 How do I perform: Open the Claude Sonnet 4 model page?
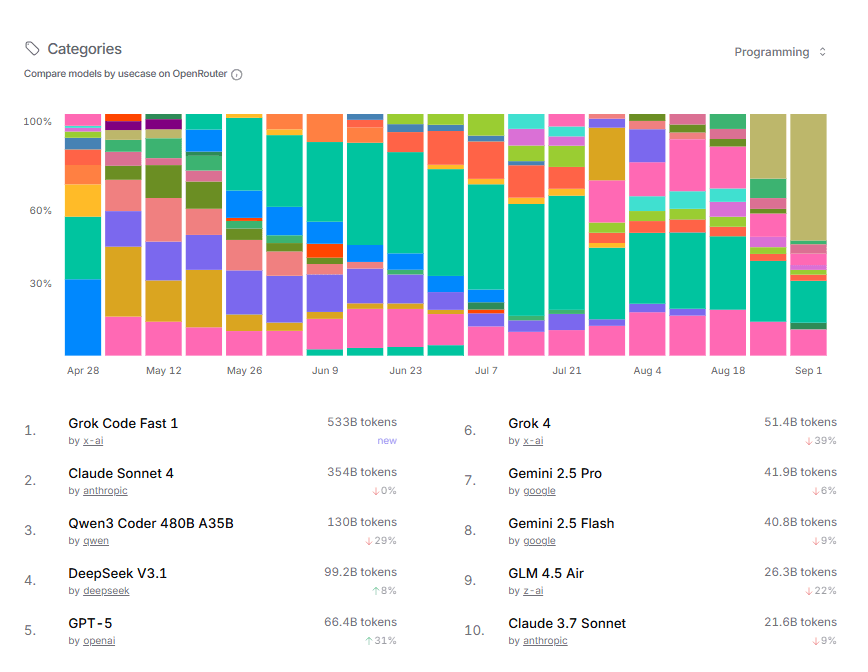coord(121,473)
